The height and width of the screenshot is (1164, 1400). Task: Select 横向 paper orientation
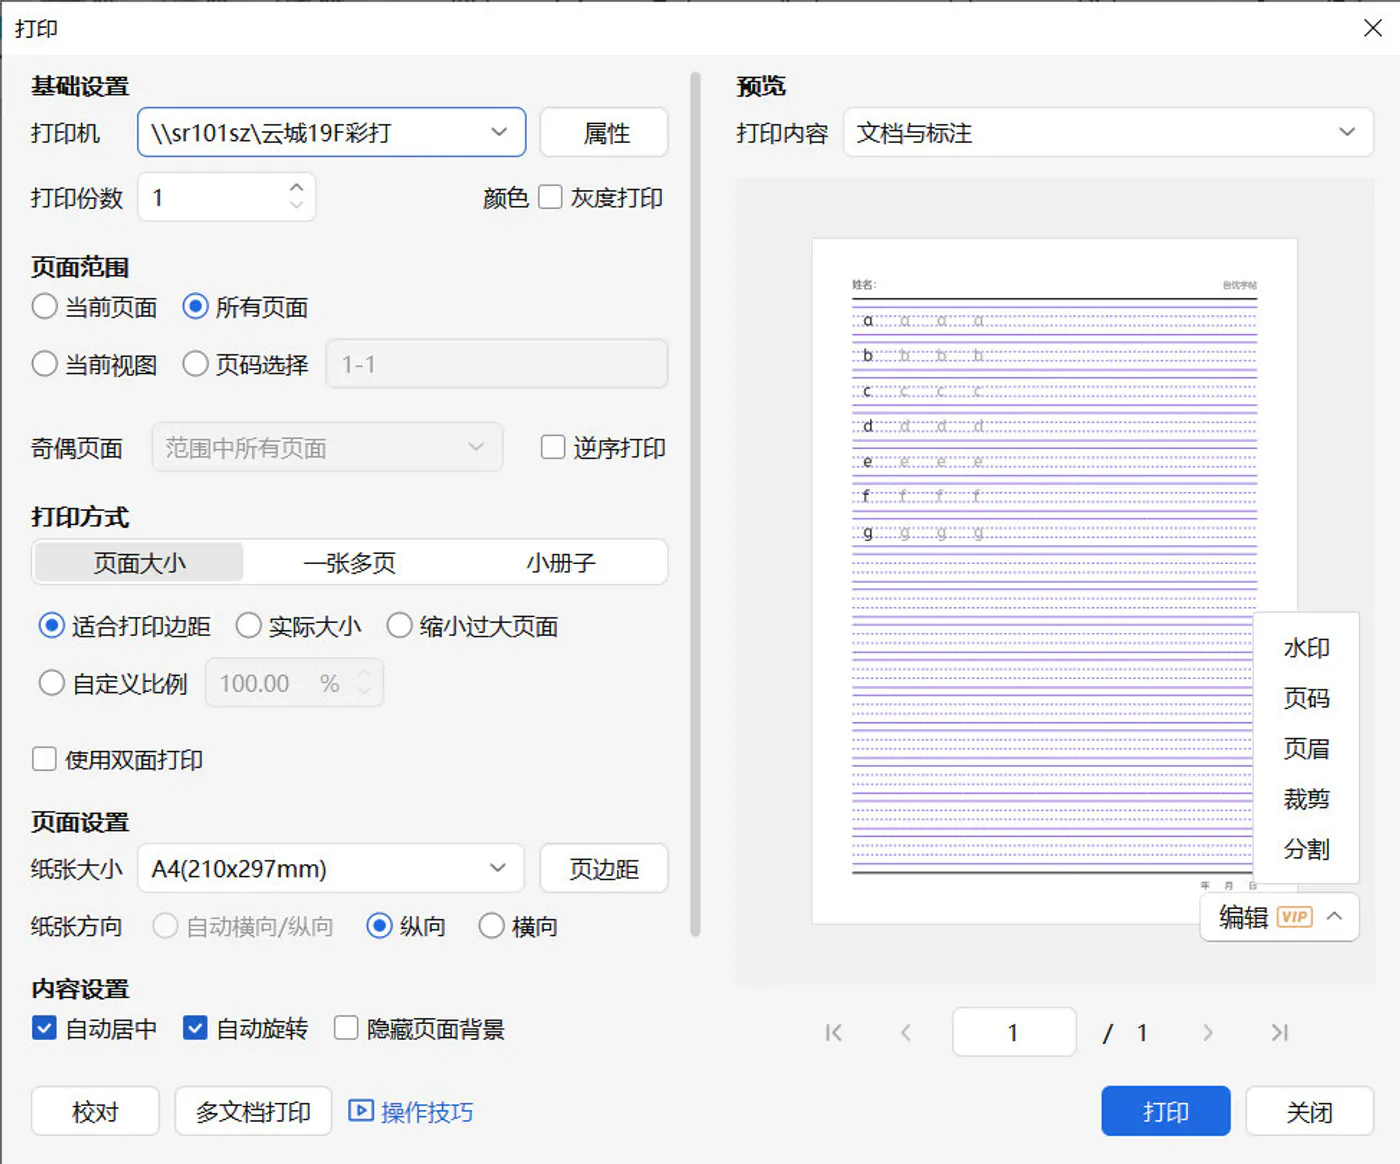pyautogui.click(x=491, y=926)
